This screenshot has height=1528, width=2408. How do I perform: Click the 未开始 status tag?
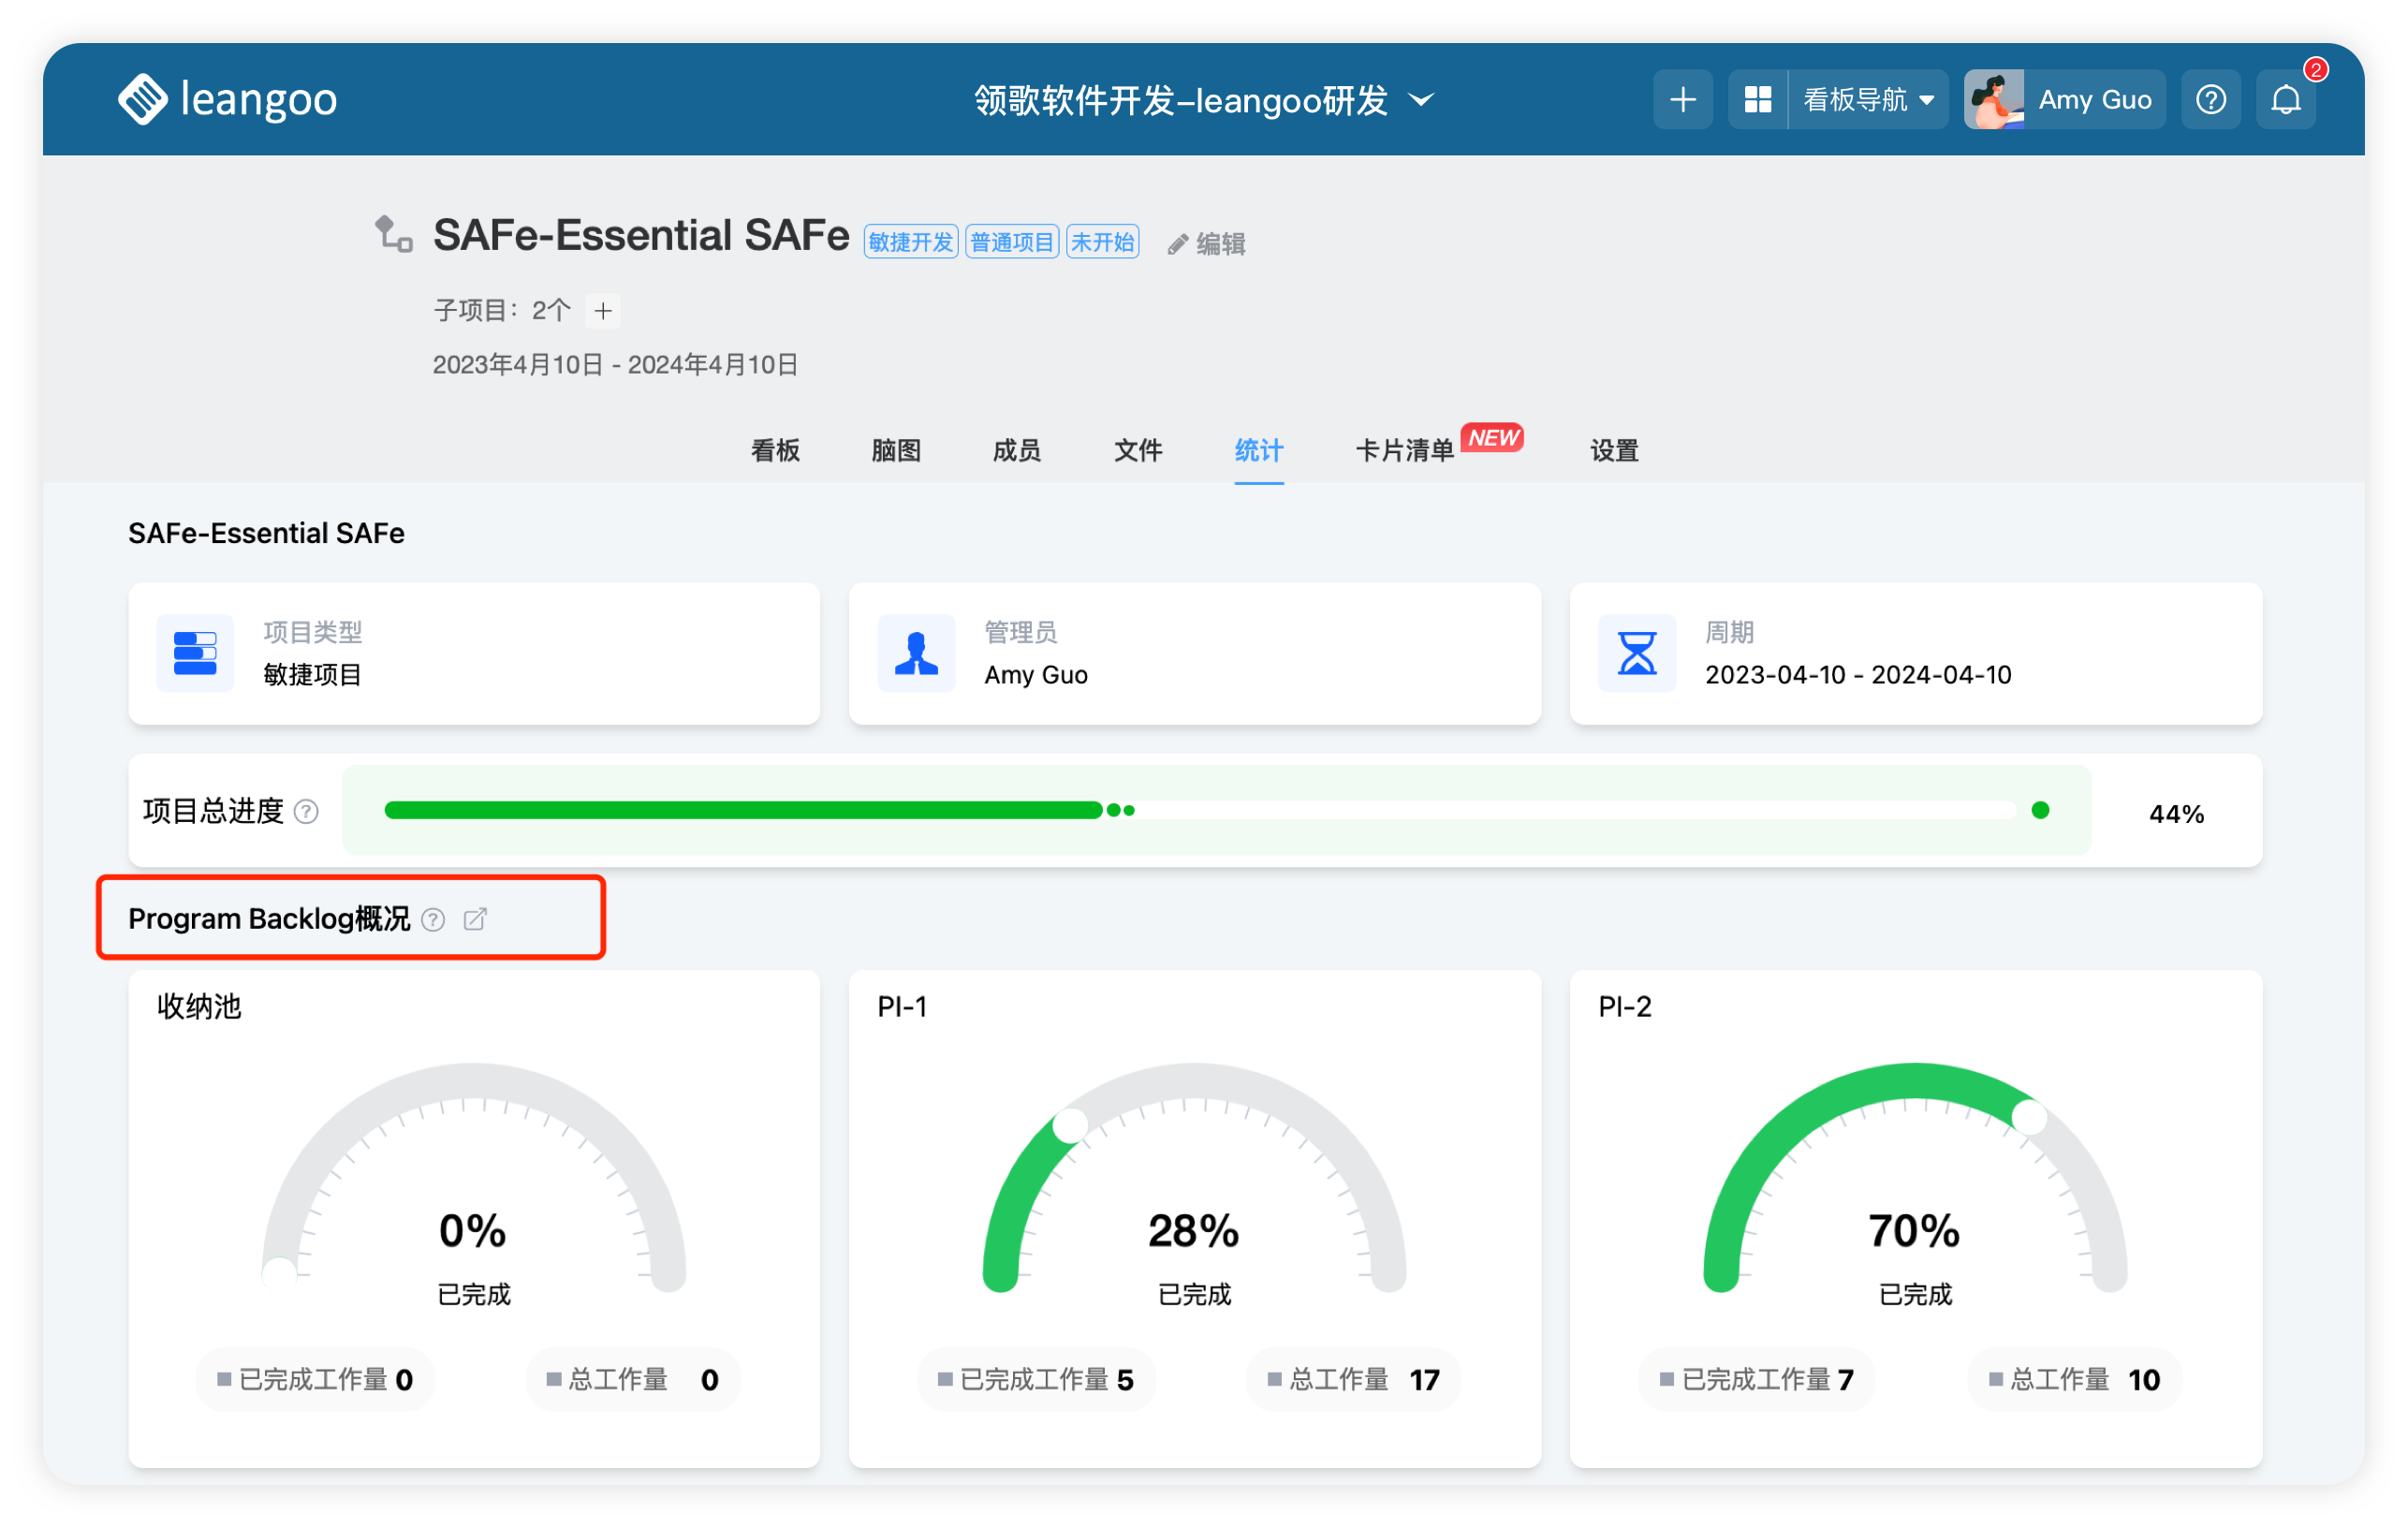tap(1102, 242)
